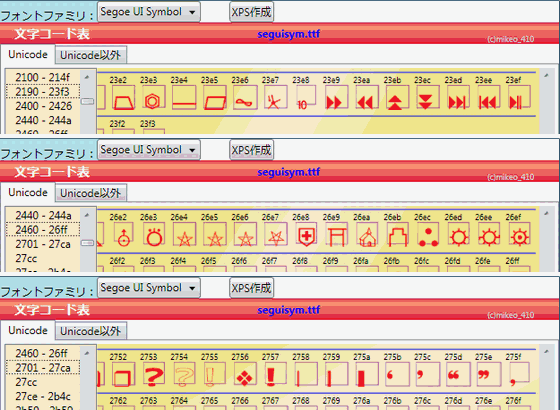Click the glyph grid scroll-up arrow right of 23ef
This screenshot has width=560, height=410.
[546, 75]
